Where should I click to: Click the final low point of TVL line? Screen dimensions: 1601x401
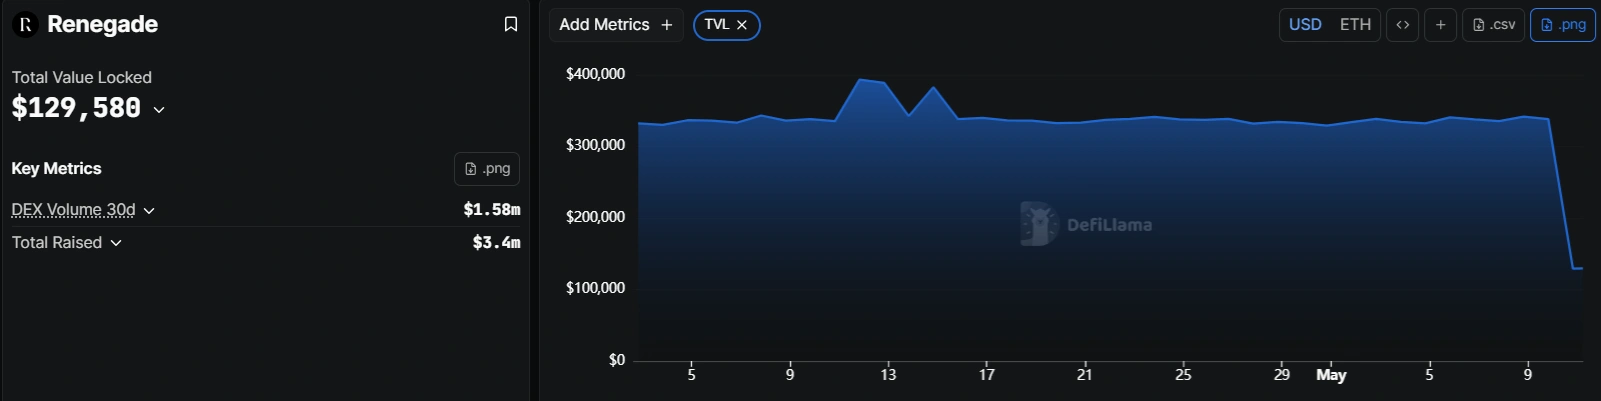click(x=1578, y=268)
